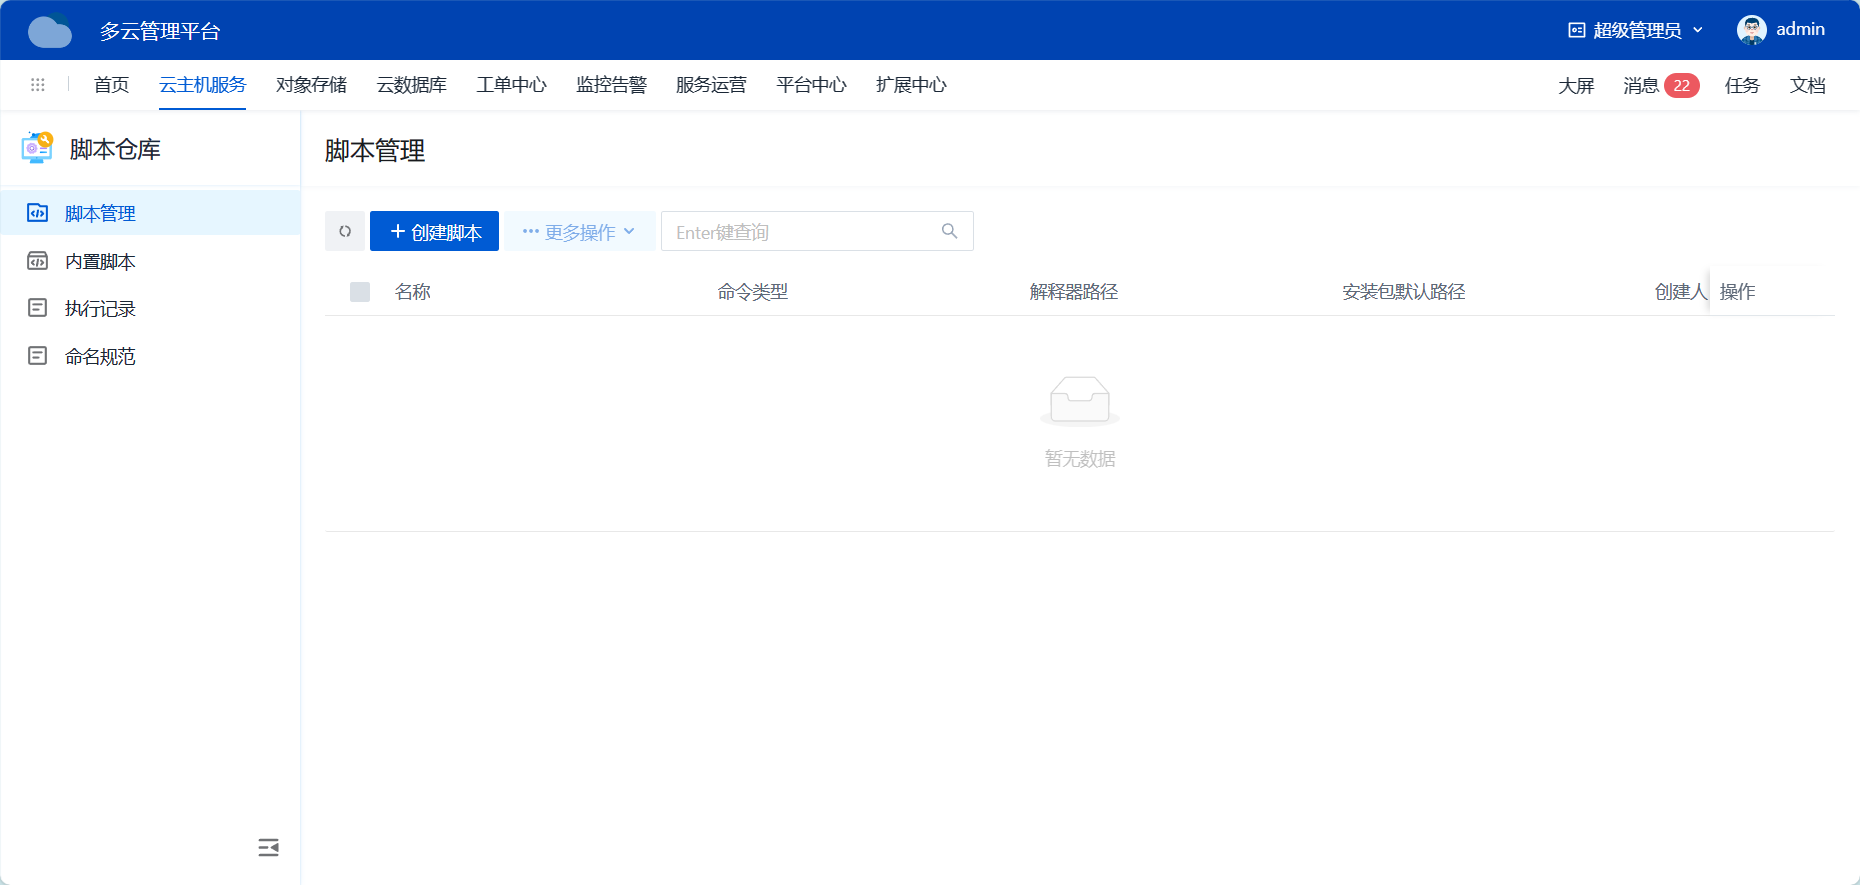This screenshot has width=1860, height=885.
Task: Click the role card icon beside 超级管理员
Action: [x=1577, y=30]
